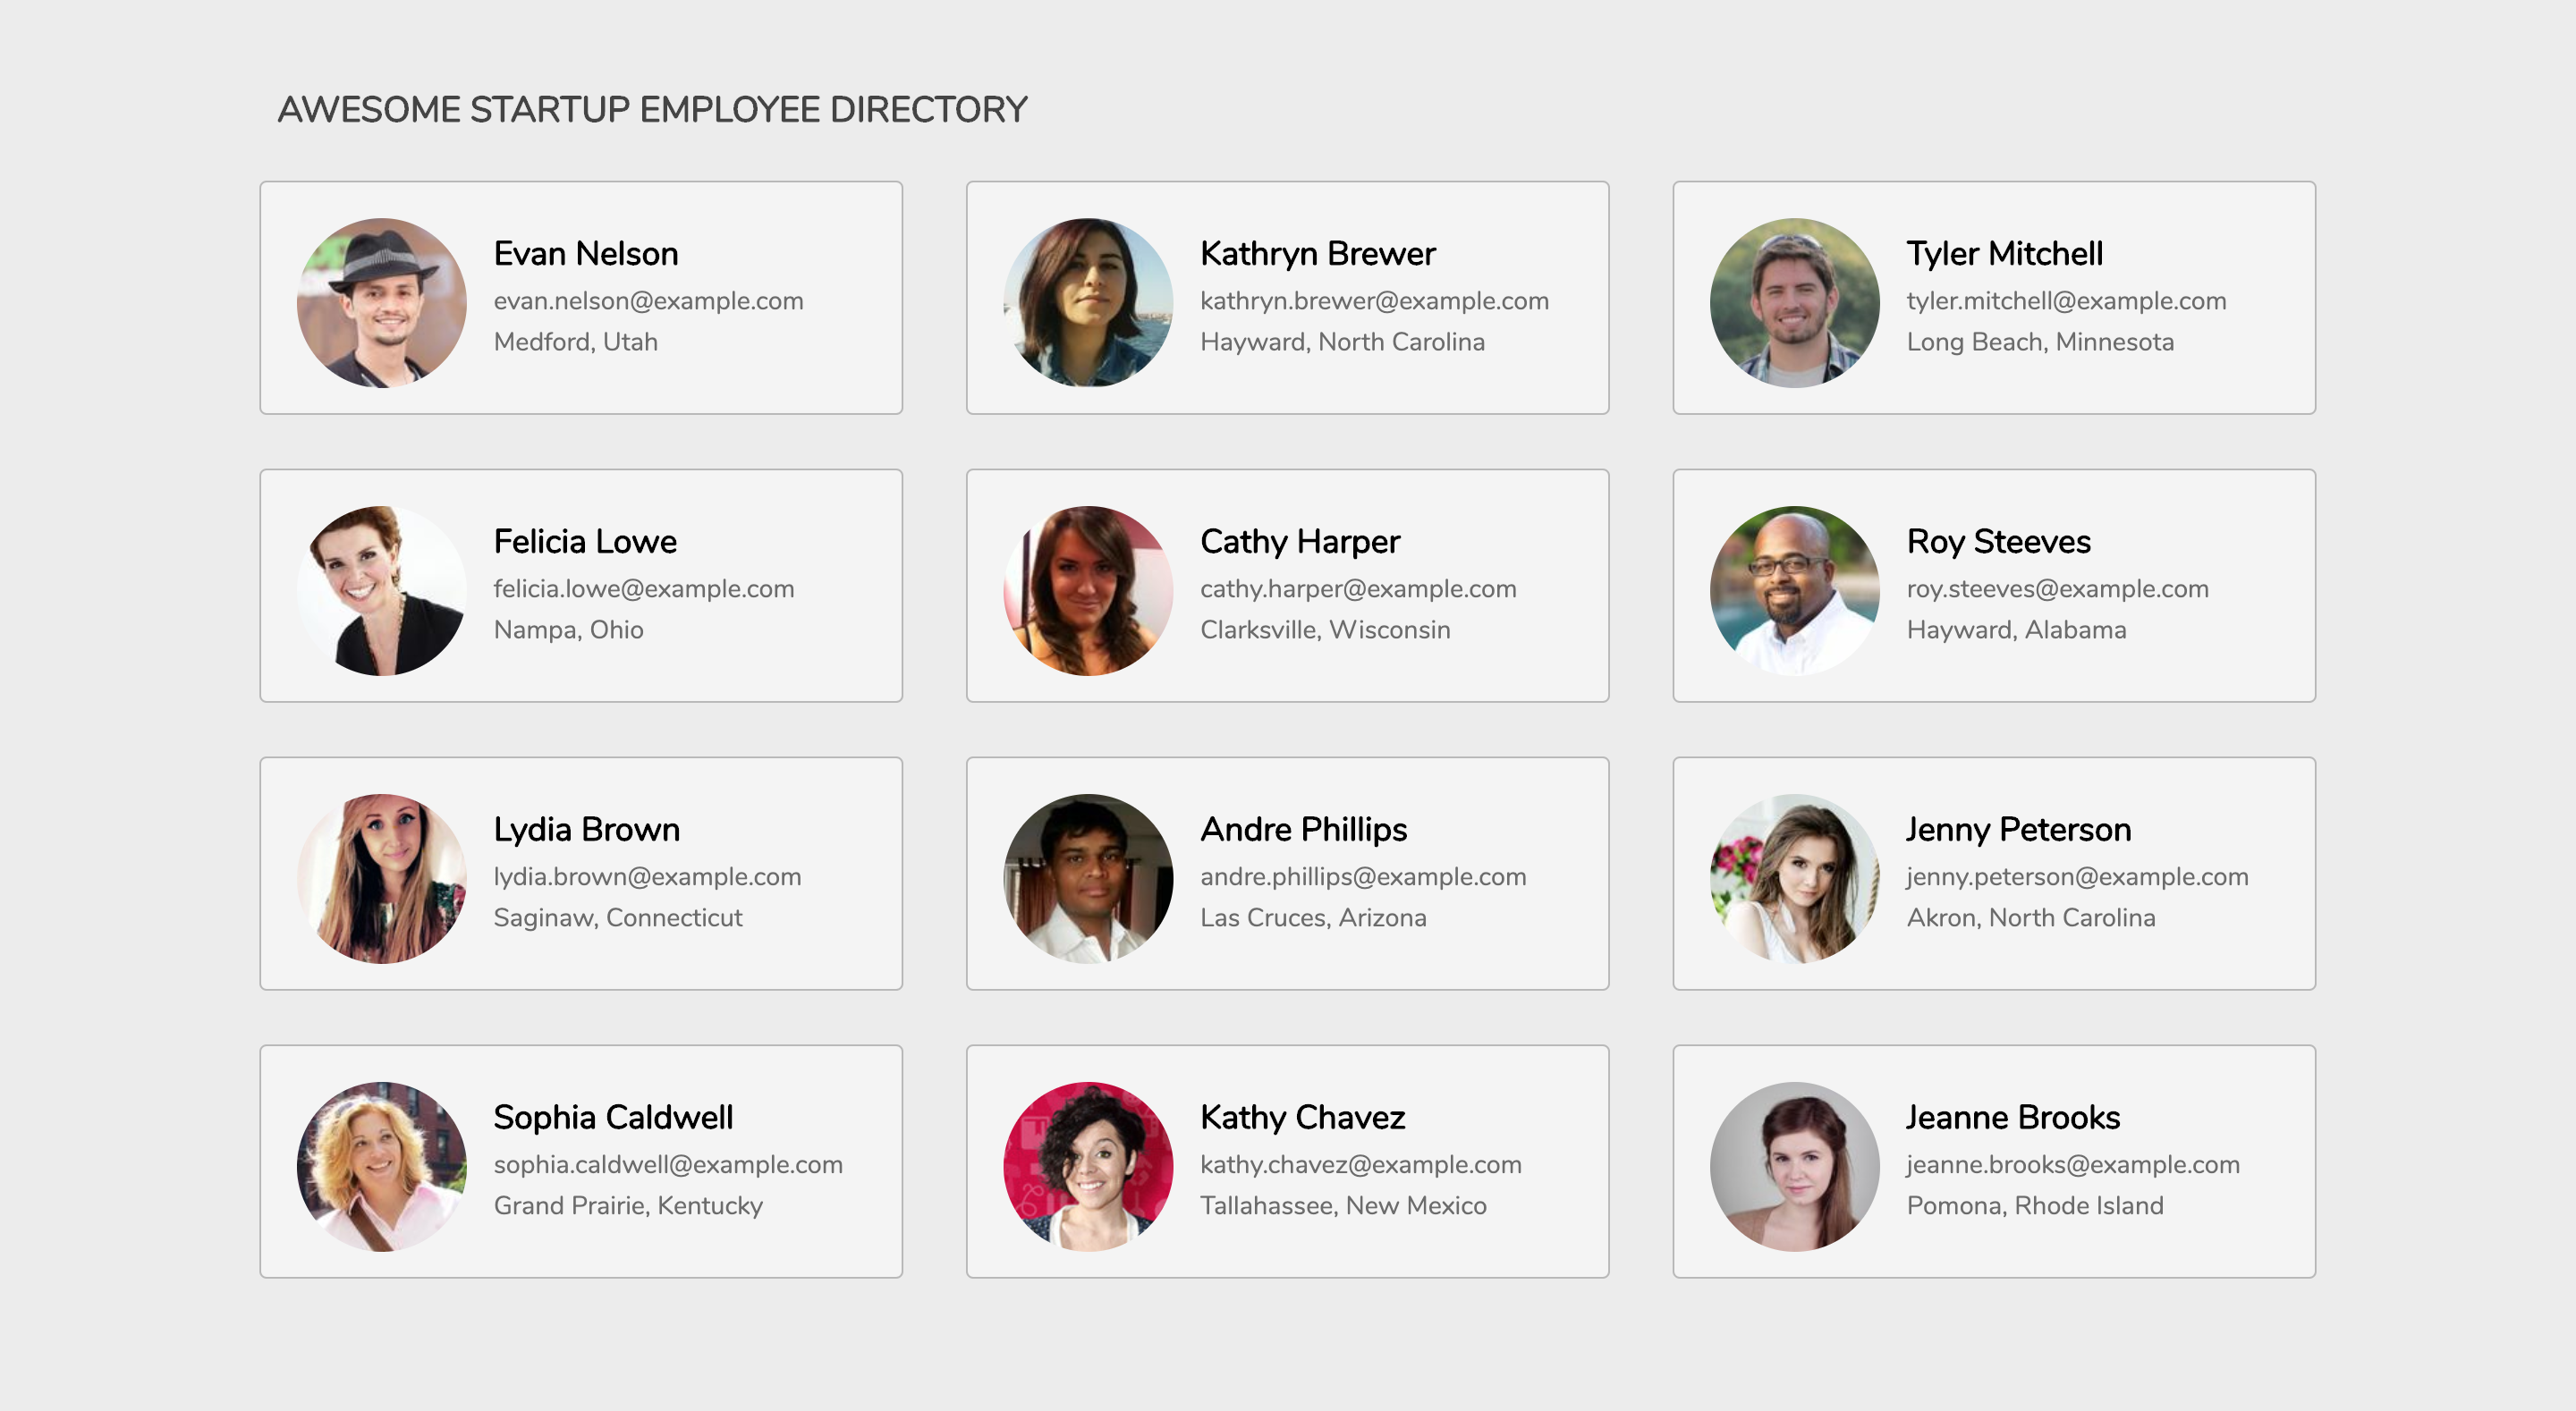Click Tyler Mitchell's profile photo

tap(1794, 303)
